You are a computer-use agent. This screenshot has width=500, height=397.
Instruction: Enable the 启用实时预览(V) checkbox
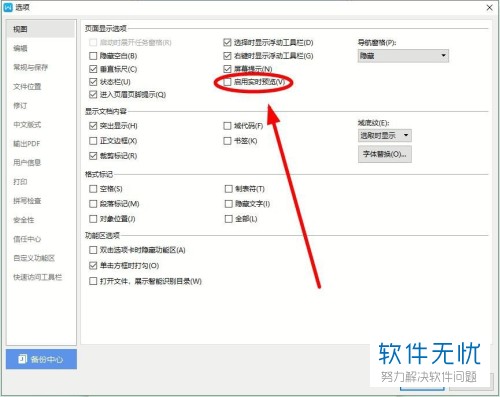227,82
